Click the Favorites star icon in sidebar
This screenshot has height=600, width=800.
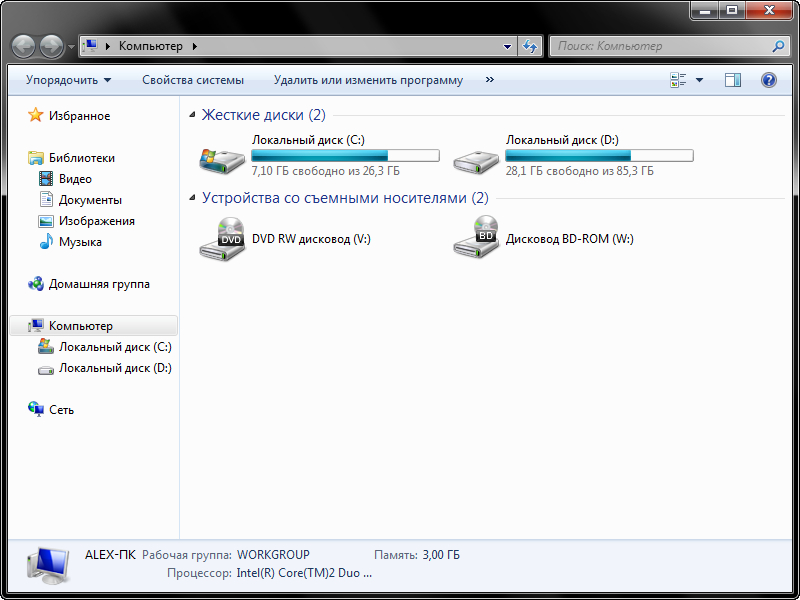click(35, 115)
